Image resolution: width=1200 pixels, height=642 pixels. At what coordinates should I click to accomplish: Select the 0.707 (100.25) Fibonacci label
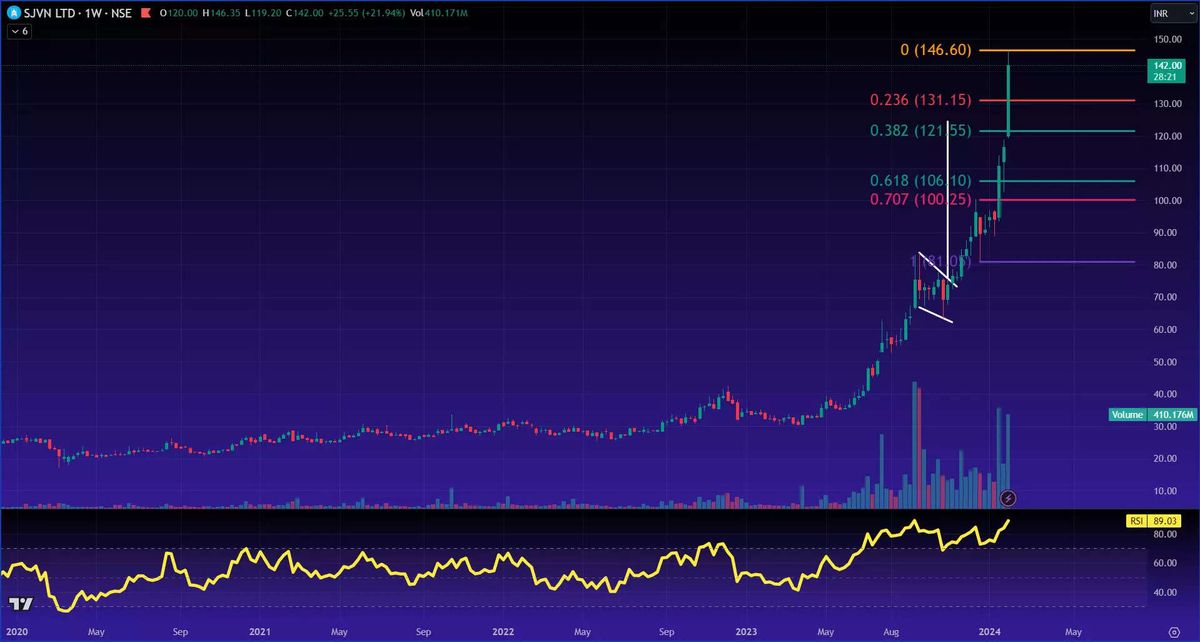921,200
